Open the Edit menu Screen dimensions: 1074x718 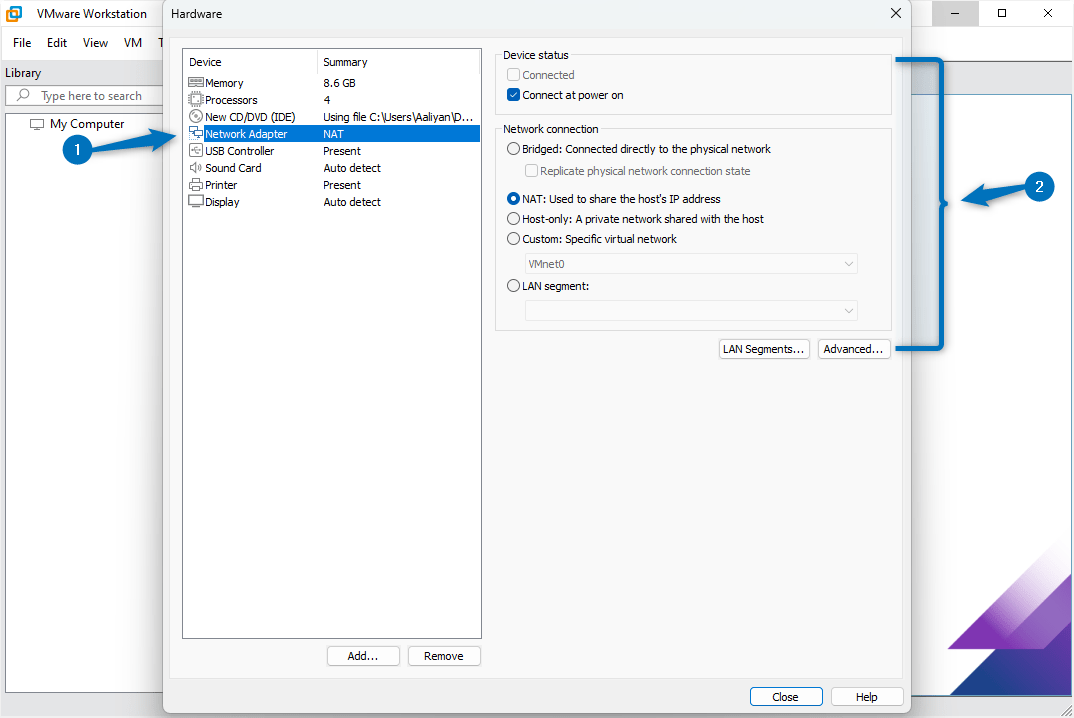56,42
